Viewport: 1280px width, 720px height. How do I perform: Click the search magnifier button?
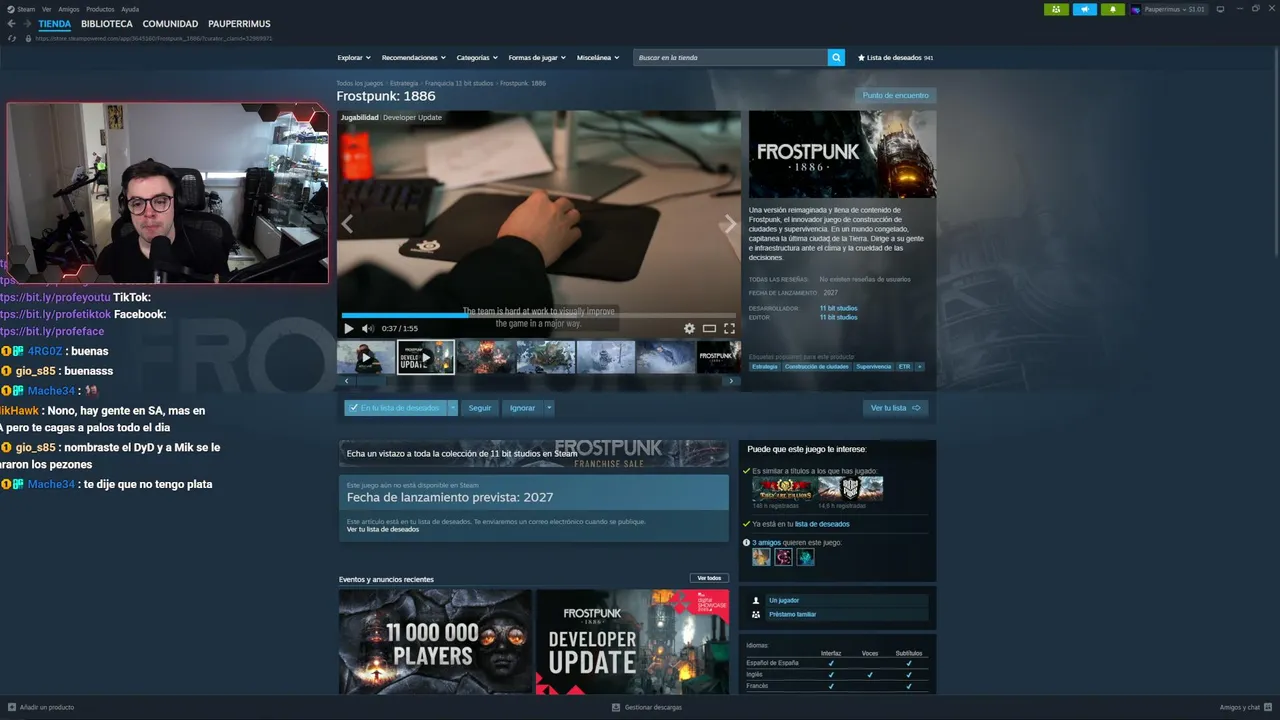click(x=836, y=58)
